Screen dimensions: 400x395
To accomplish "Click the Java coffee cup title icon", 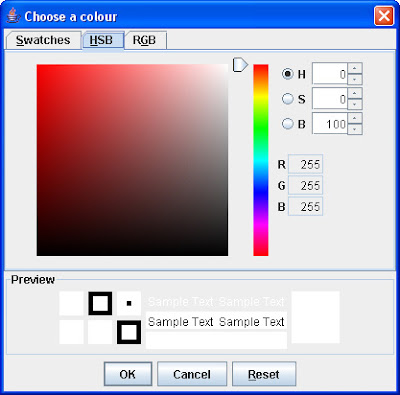I will (x=13, y=16).
